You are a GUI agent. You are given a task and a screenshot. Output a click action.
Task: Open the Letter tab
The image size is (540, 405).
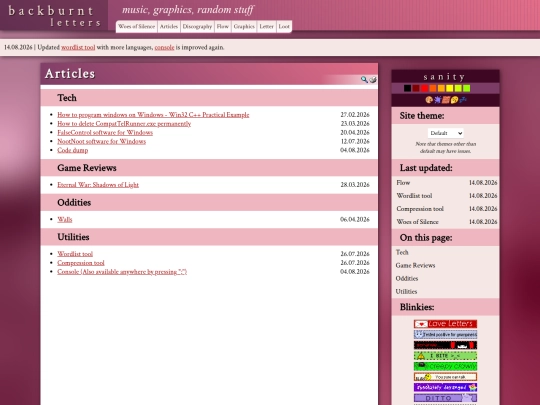[267, 27]
